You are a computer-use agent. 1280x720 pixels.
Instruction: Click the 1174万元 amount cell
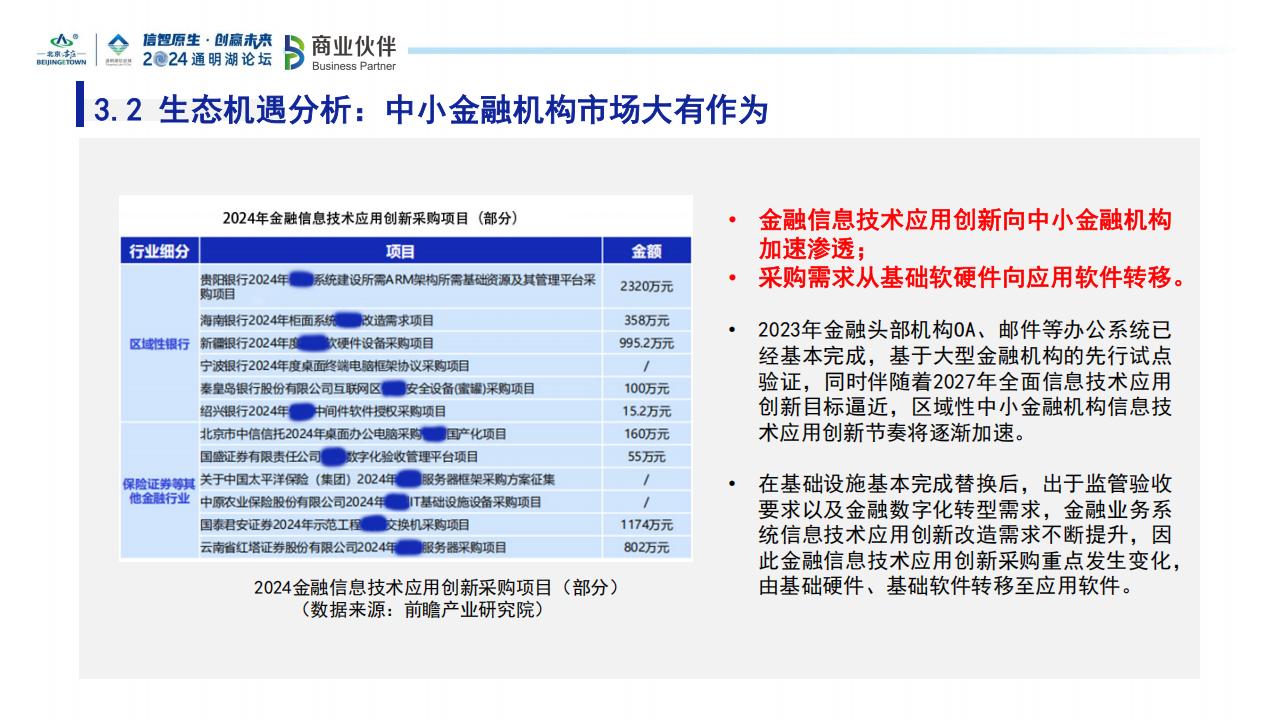click(646, 525)
